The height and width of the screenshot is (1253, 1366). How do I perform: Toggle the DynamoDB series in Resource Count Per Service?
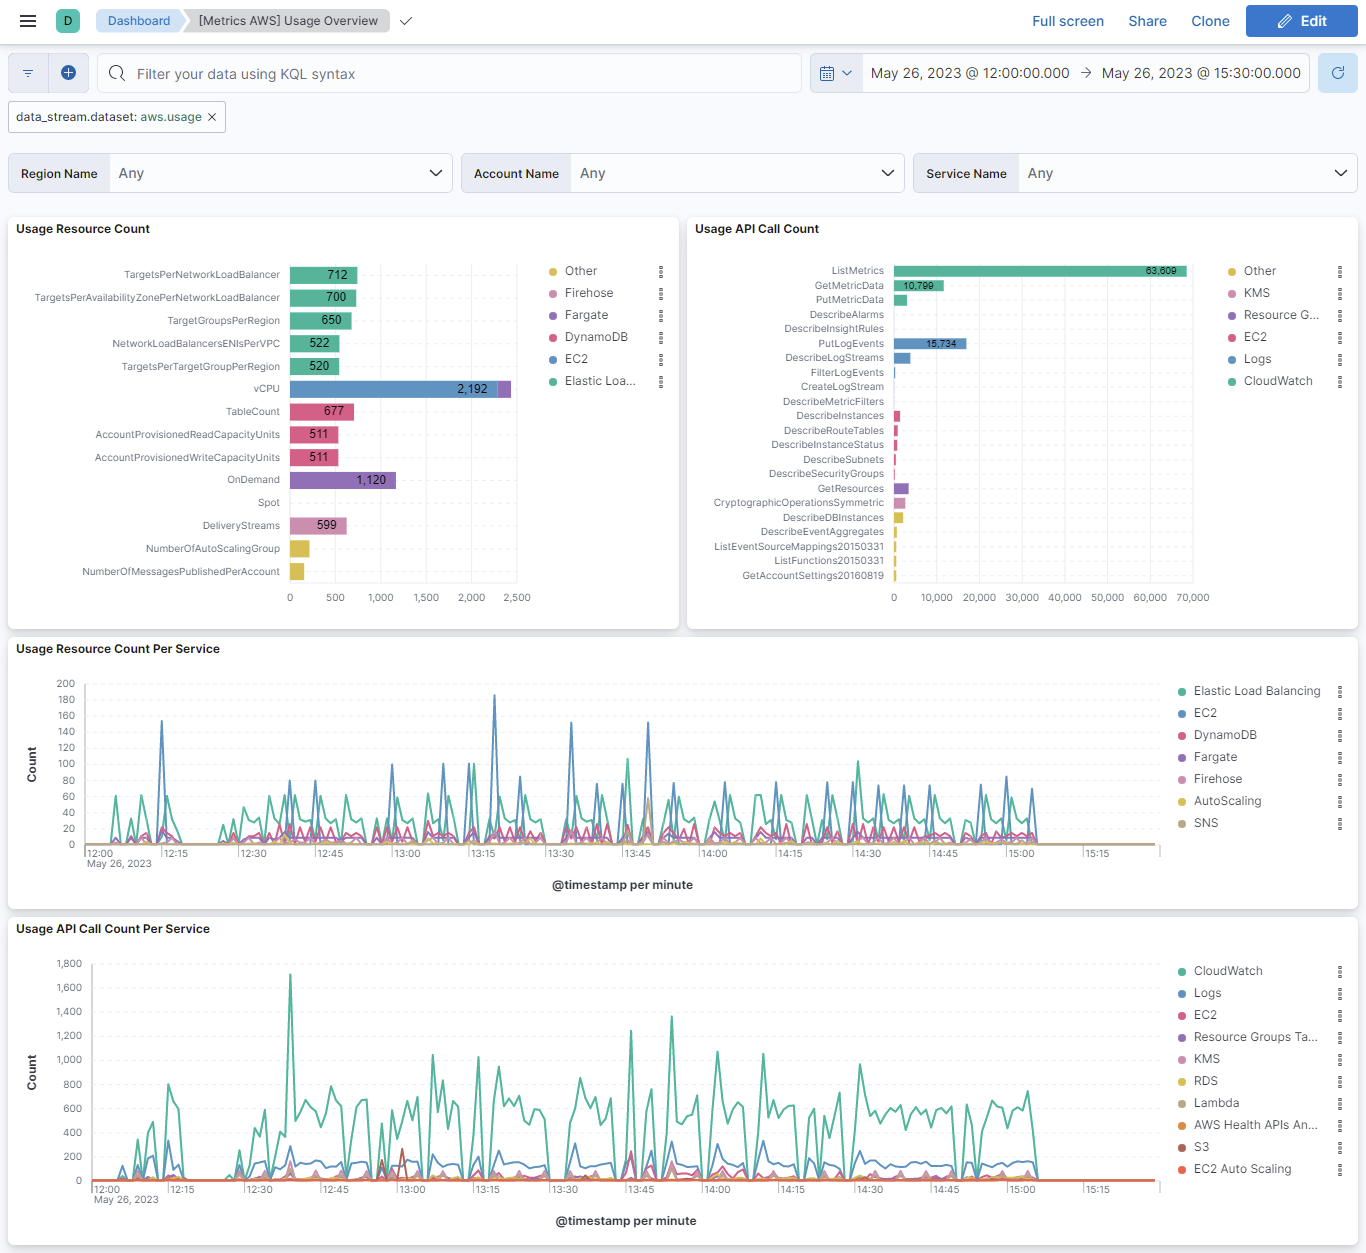(1224, 735)
